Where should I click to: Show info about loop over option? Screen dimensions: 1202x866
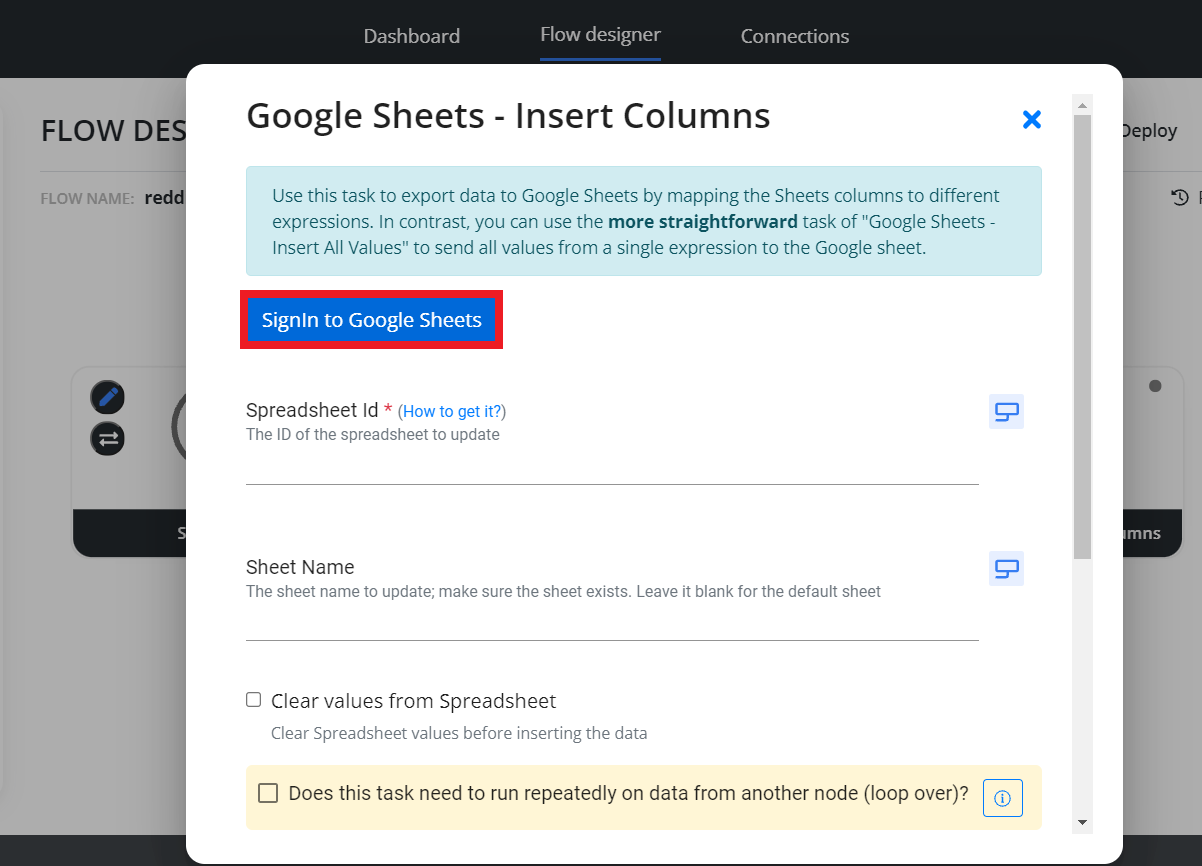[1003, 798]
